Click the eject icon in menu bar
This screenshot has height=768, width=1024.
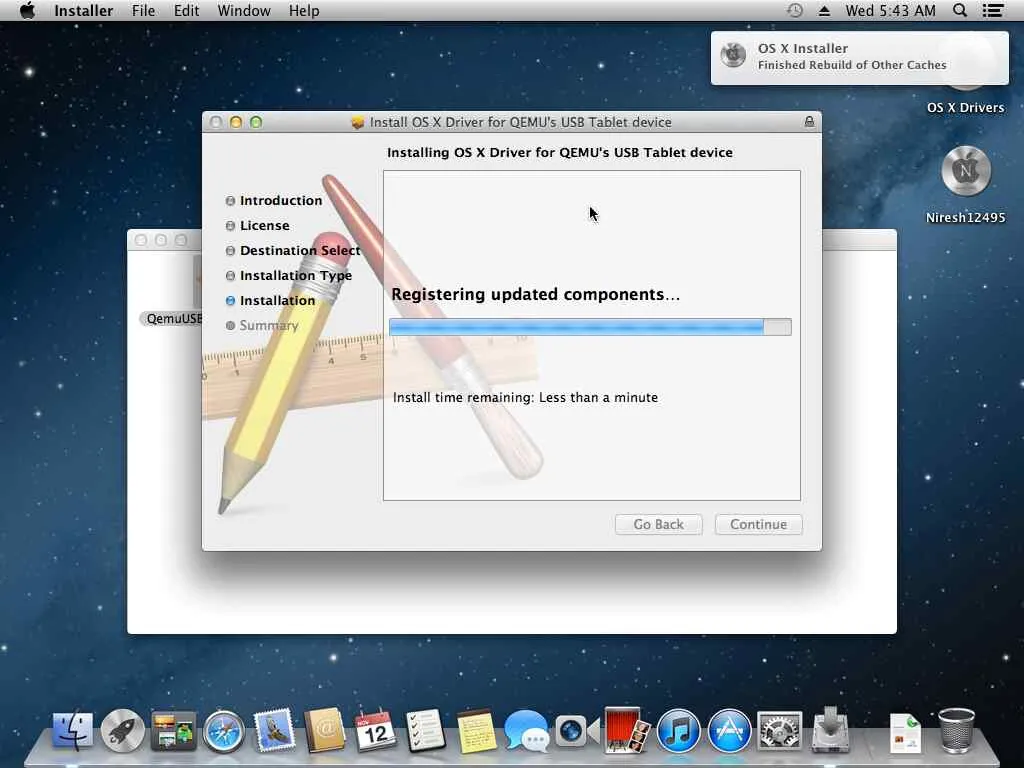pos(824,11)
